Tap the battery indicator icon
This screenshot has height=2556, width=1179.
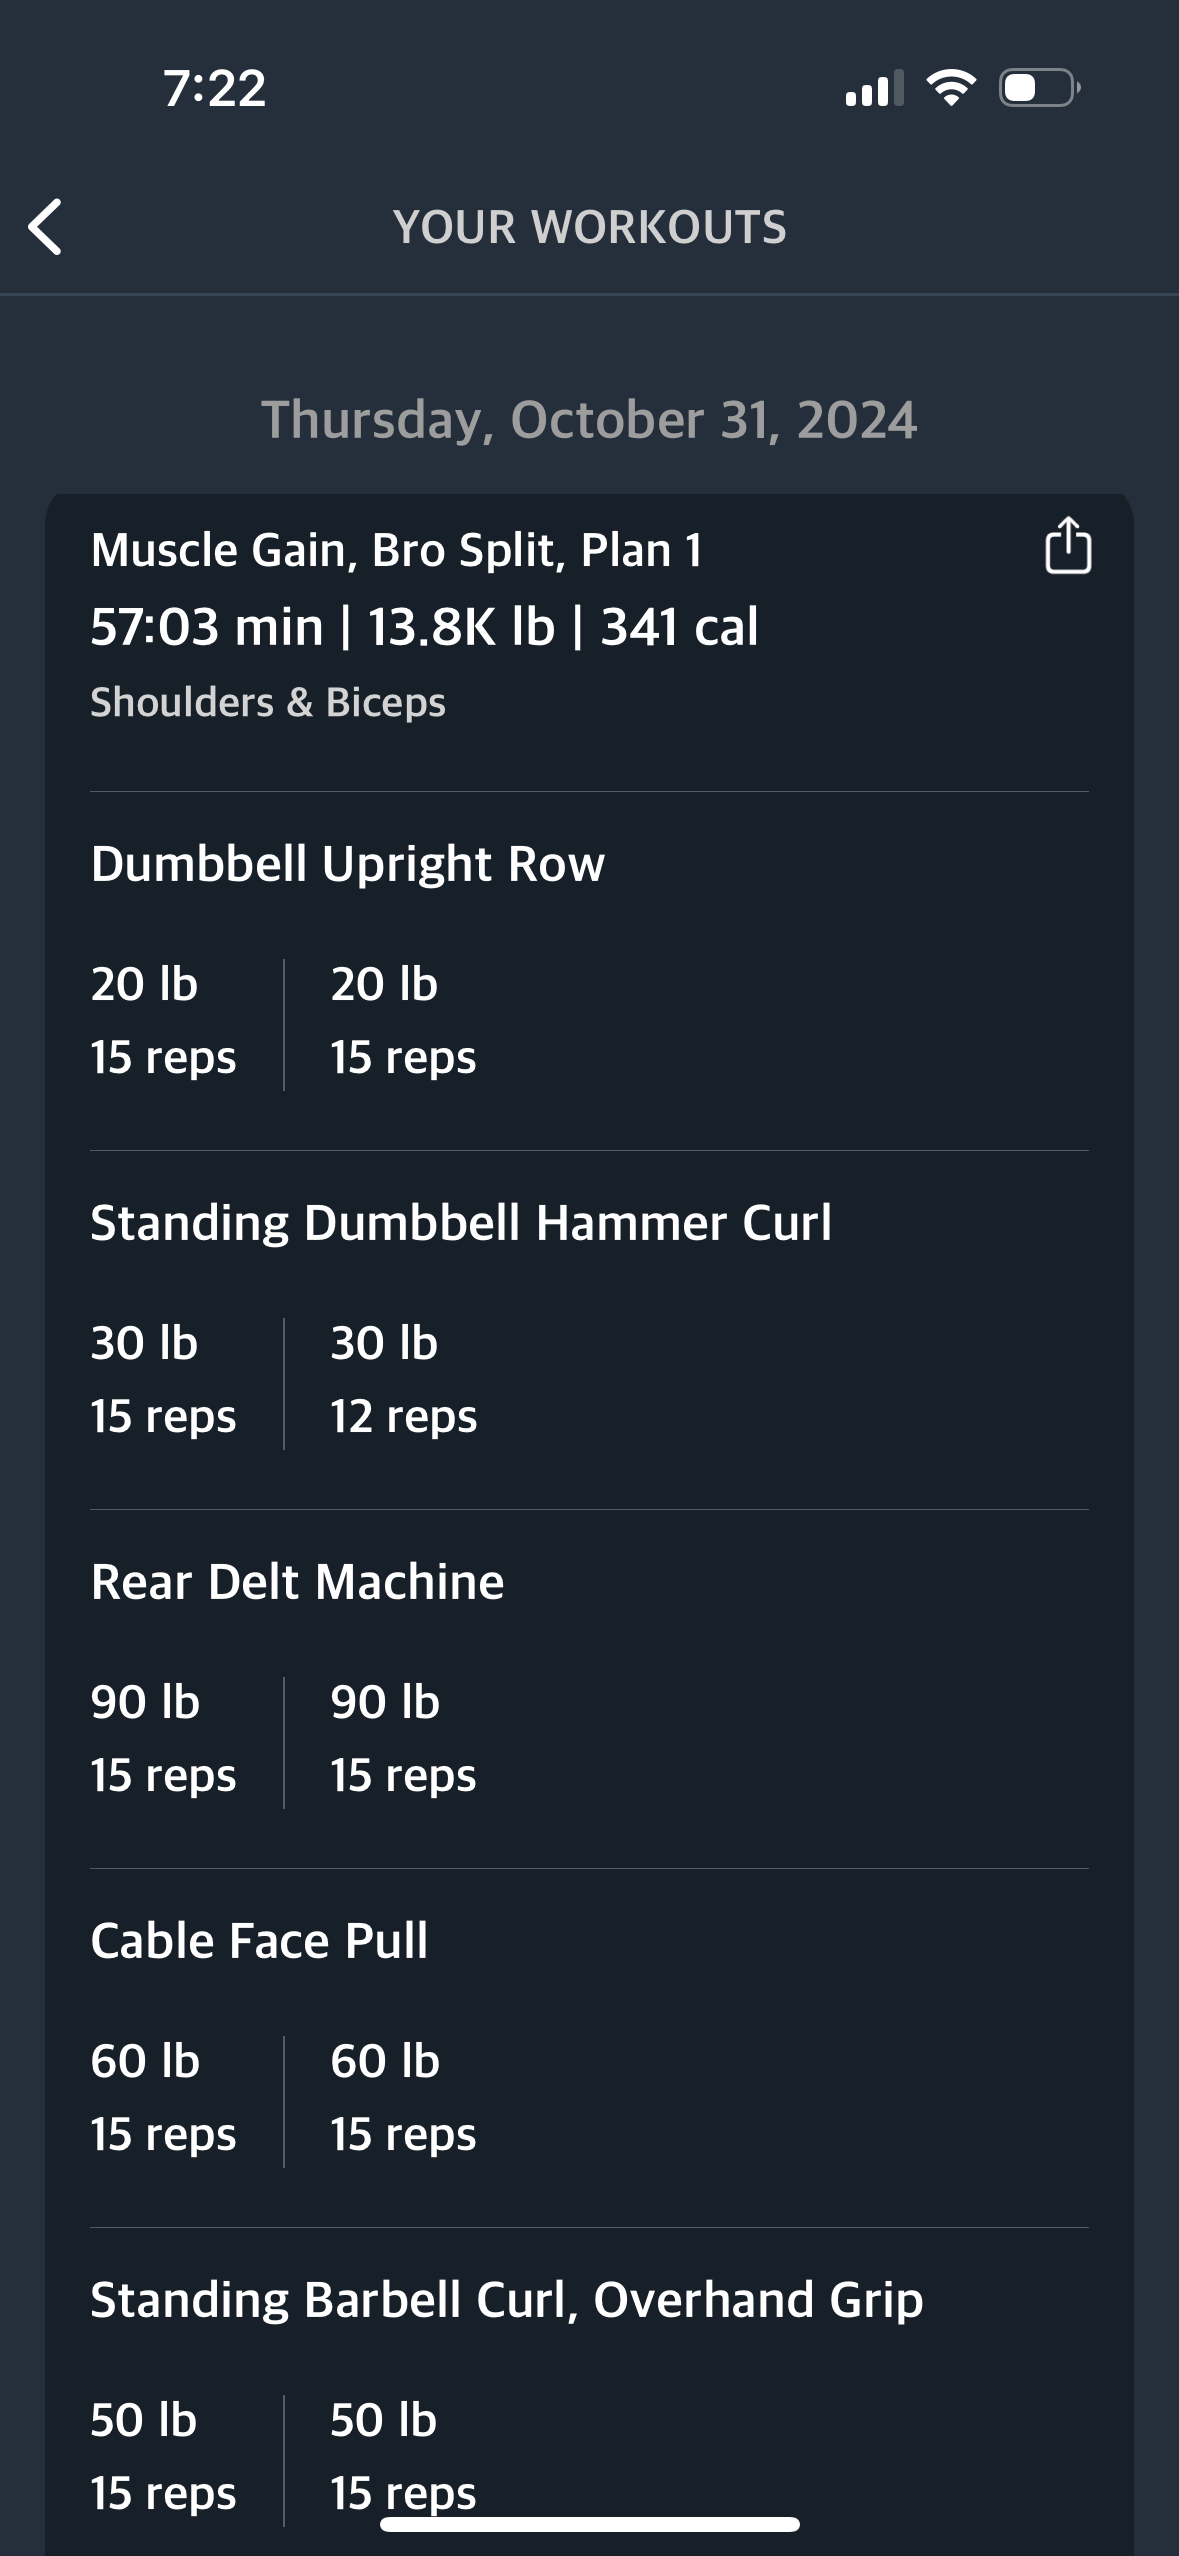(x=1040, y=88)
